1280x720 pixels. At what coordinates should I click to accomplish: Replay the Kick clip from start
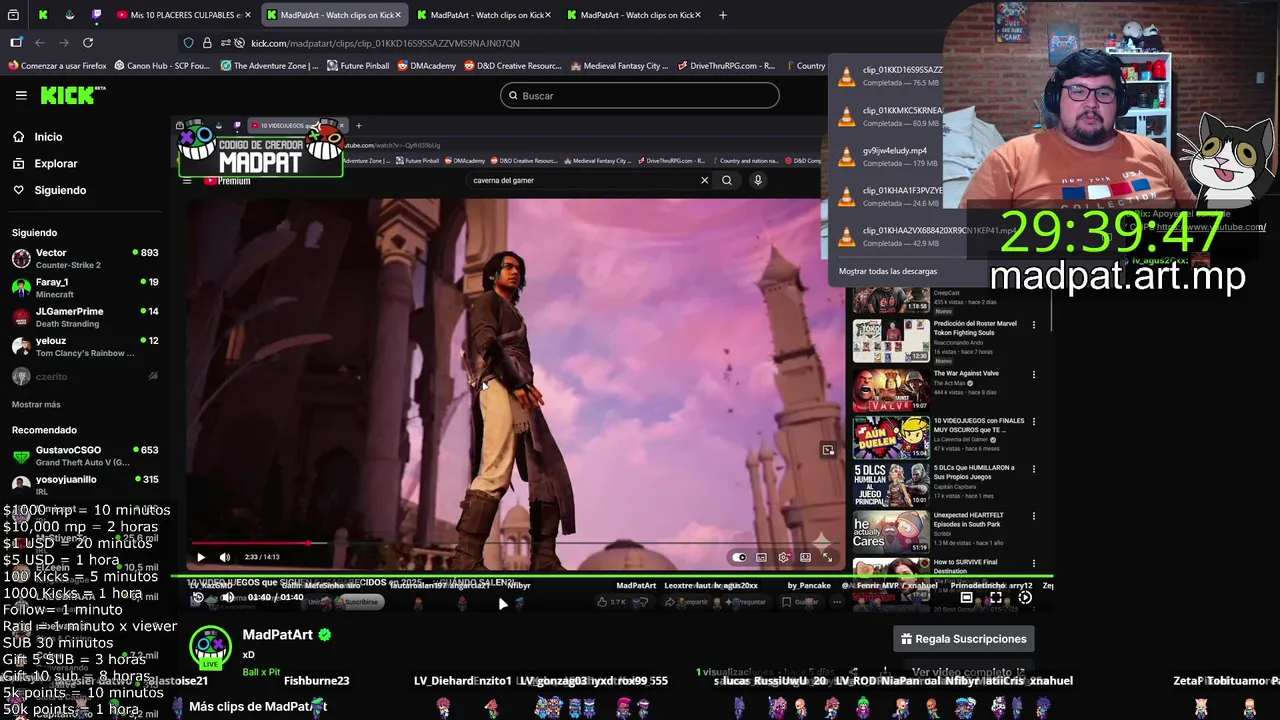[198, 597]
